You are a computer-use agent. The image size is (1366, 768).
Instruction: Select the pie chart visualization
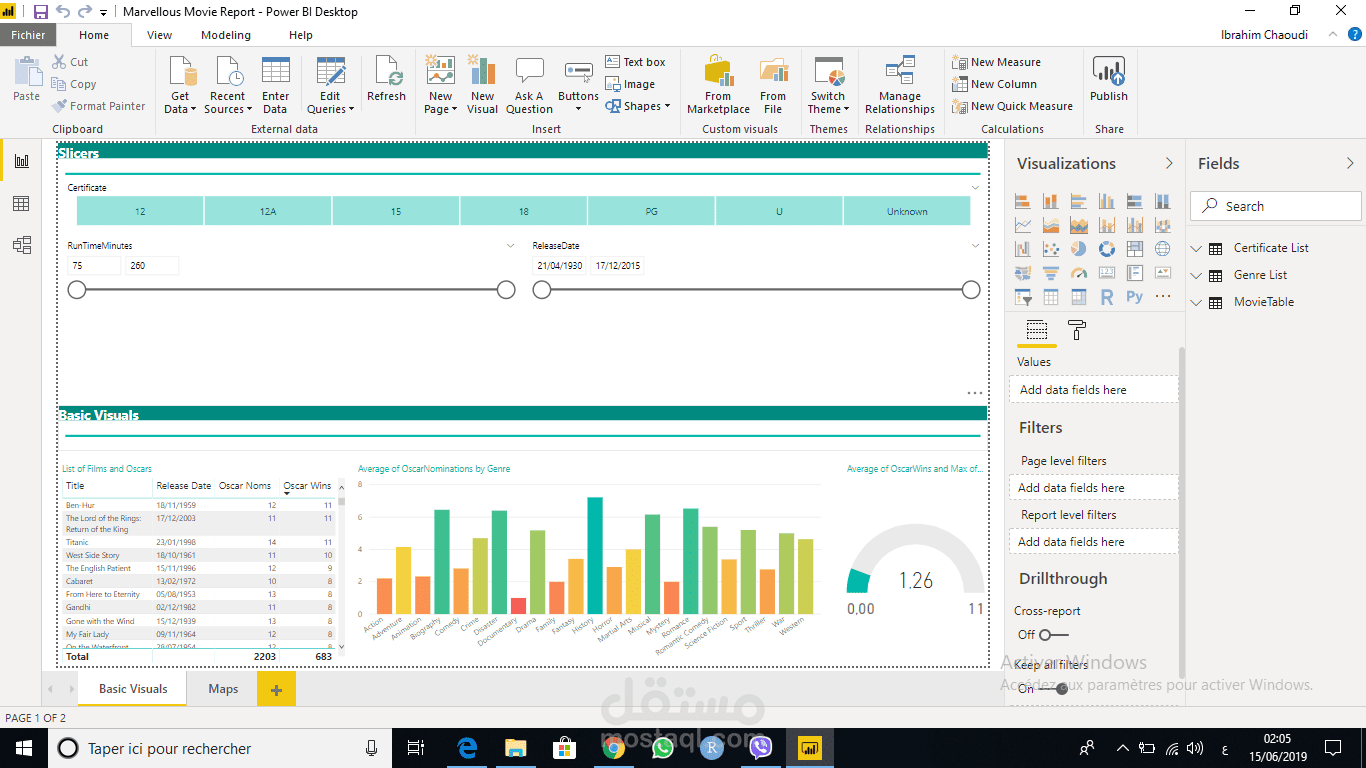1079,249
